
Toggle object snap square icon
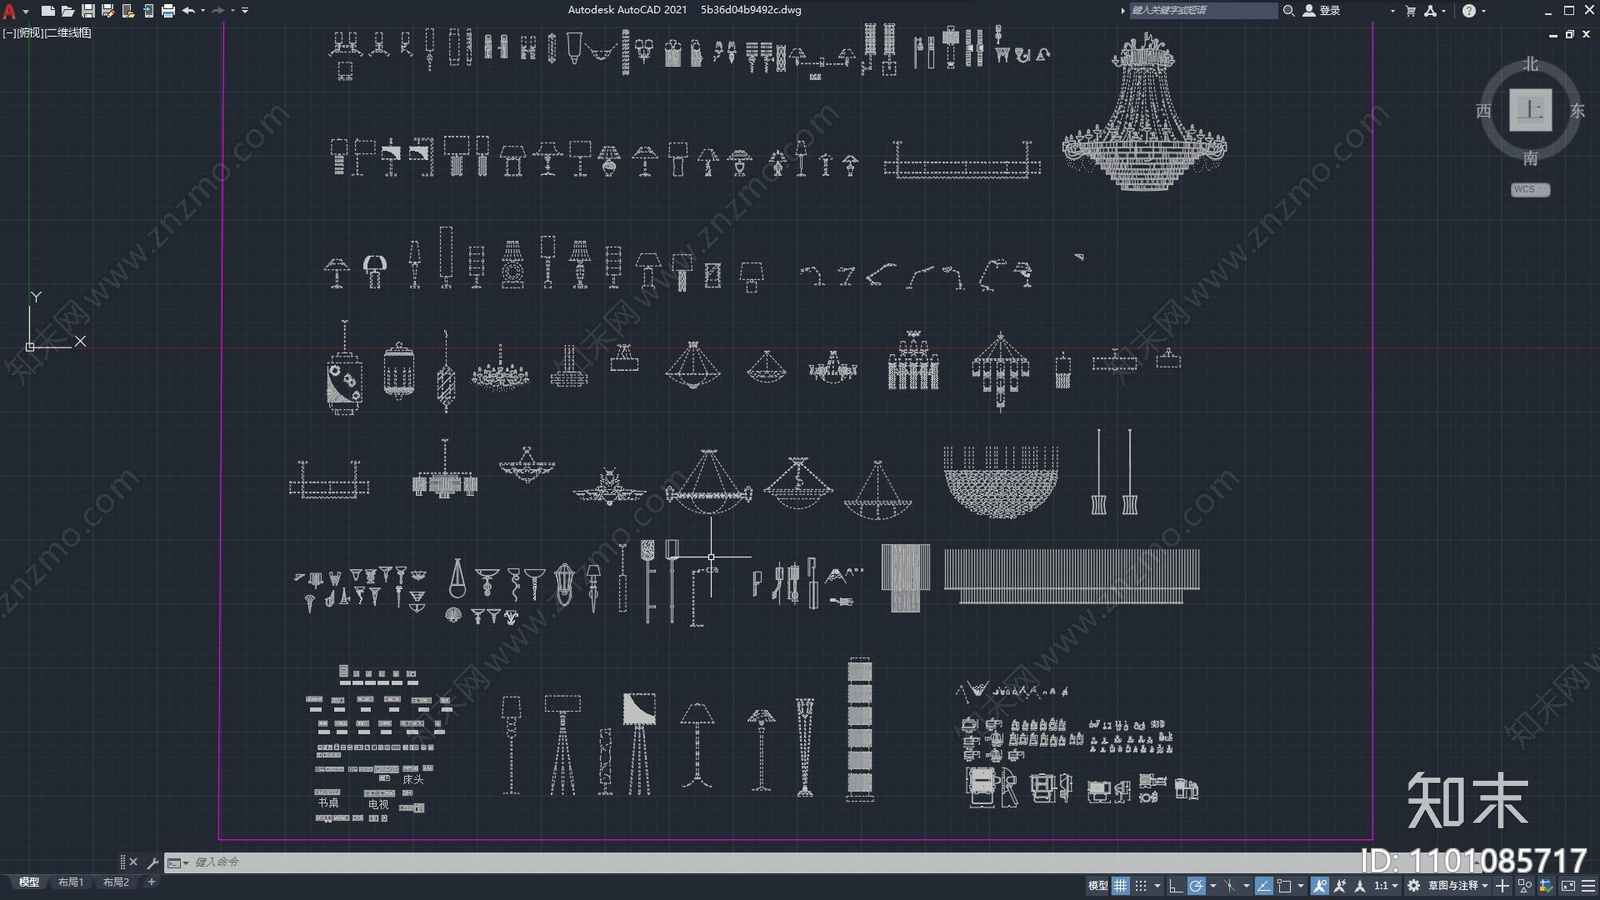(1284, 886)
